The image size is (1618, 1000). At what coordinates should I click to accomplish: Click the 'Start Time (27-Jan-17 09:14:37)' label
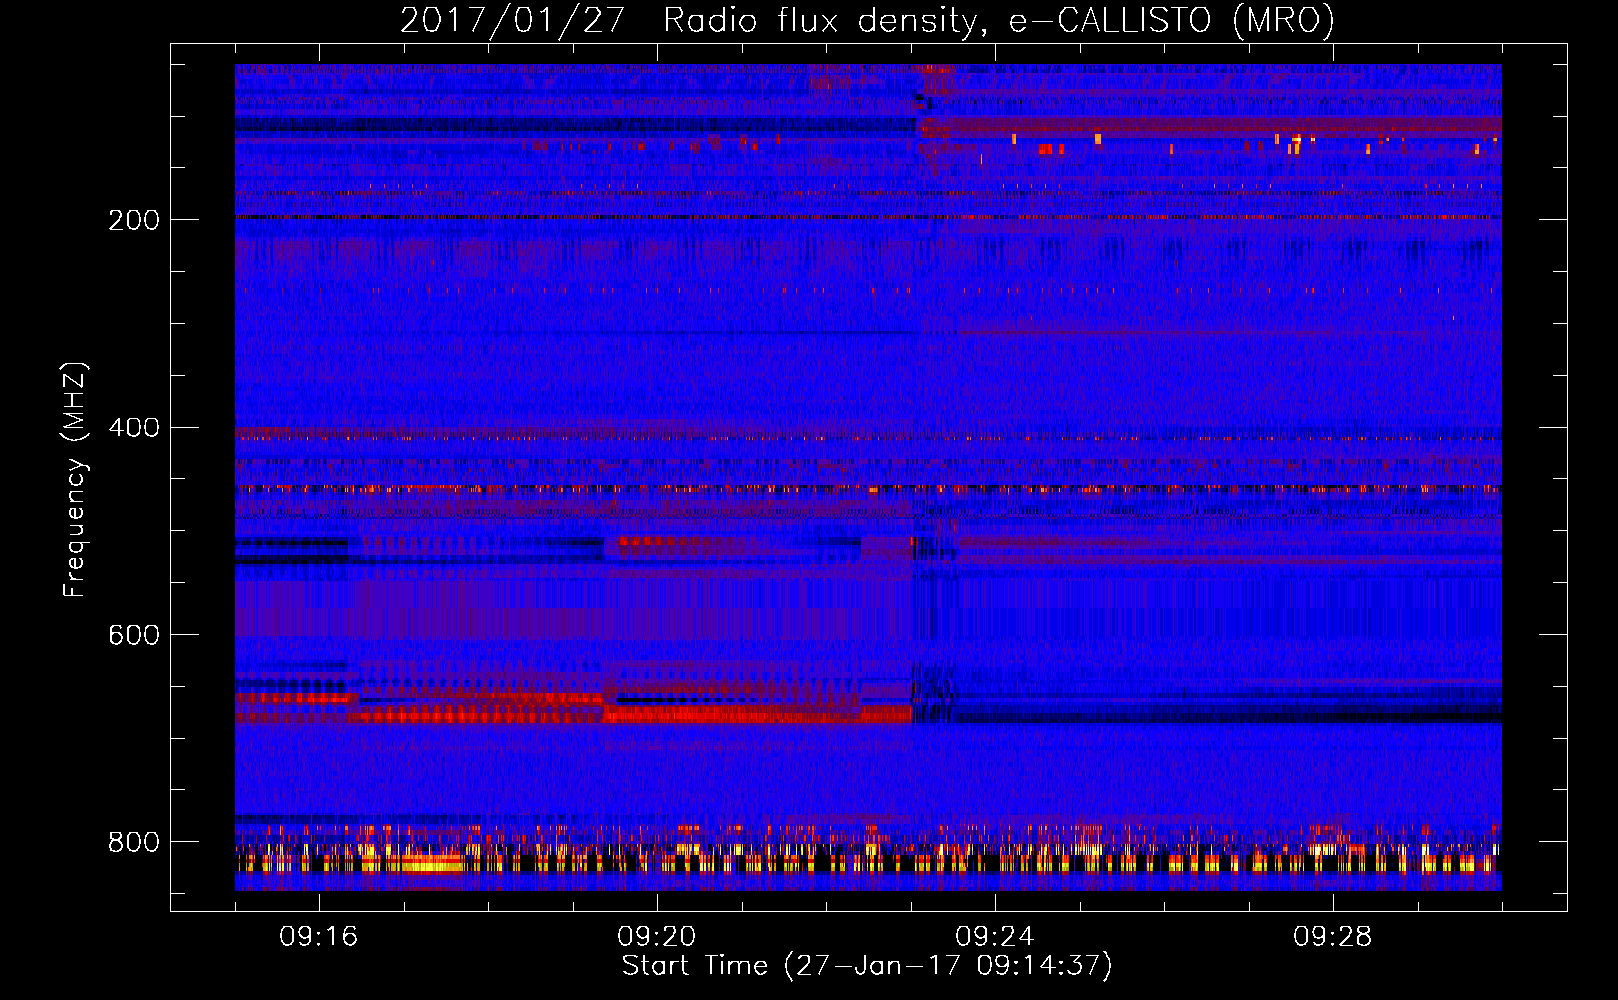pyautogui.click(x=867, y=966)
